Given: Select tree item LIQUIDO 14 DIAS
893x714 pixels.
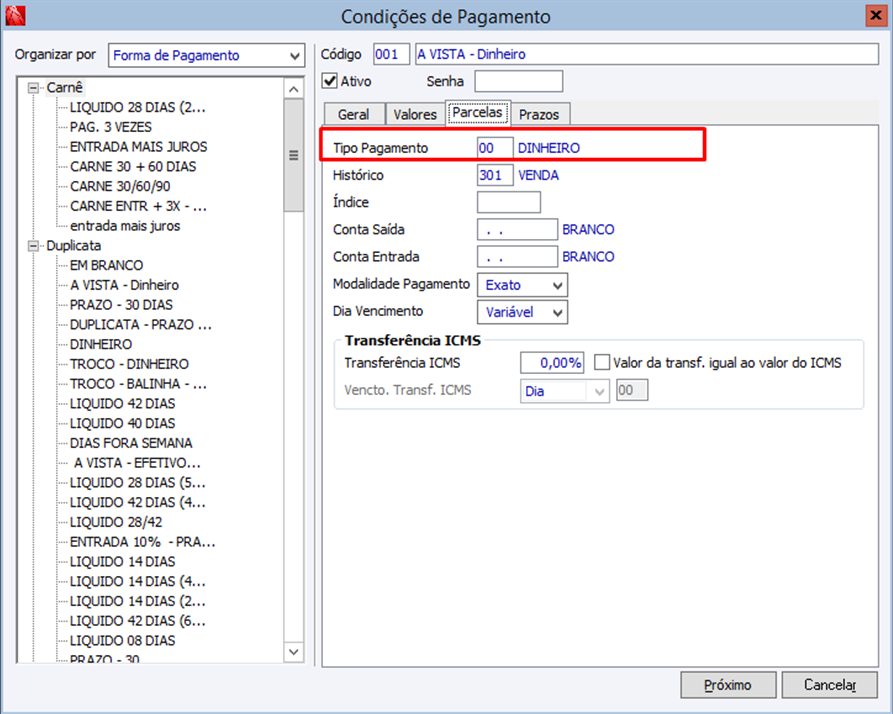Looking at the screenshot, I should click(122, 562).
